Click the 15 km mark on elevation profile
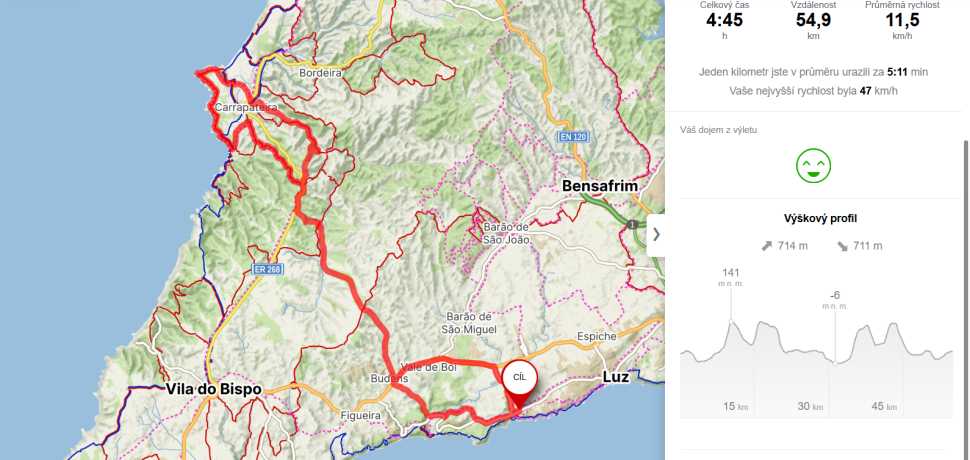This screenshot has width=970, height=460. (x=736, y=406)
